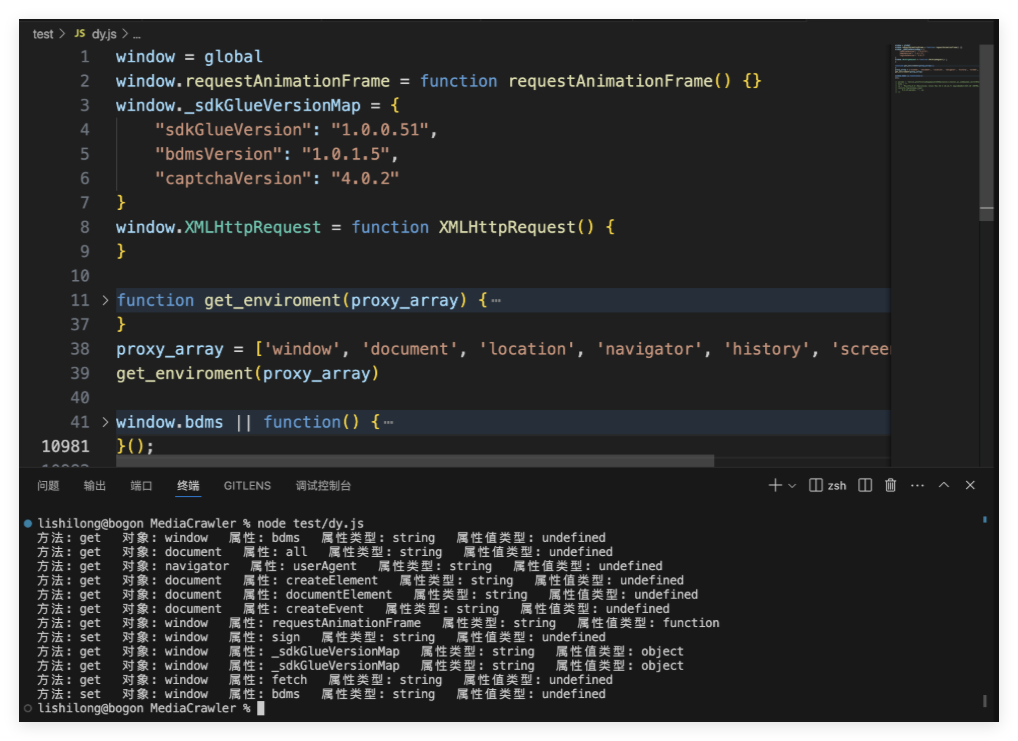The height and width of the screenshot is (741, 1018).
Task: Click terminal row with 属性: fetch
Action: pyautogui.click(x=325, y=680)
